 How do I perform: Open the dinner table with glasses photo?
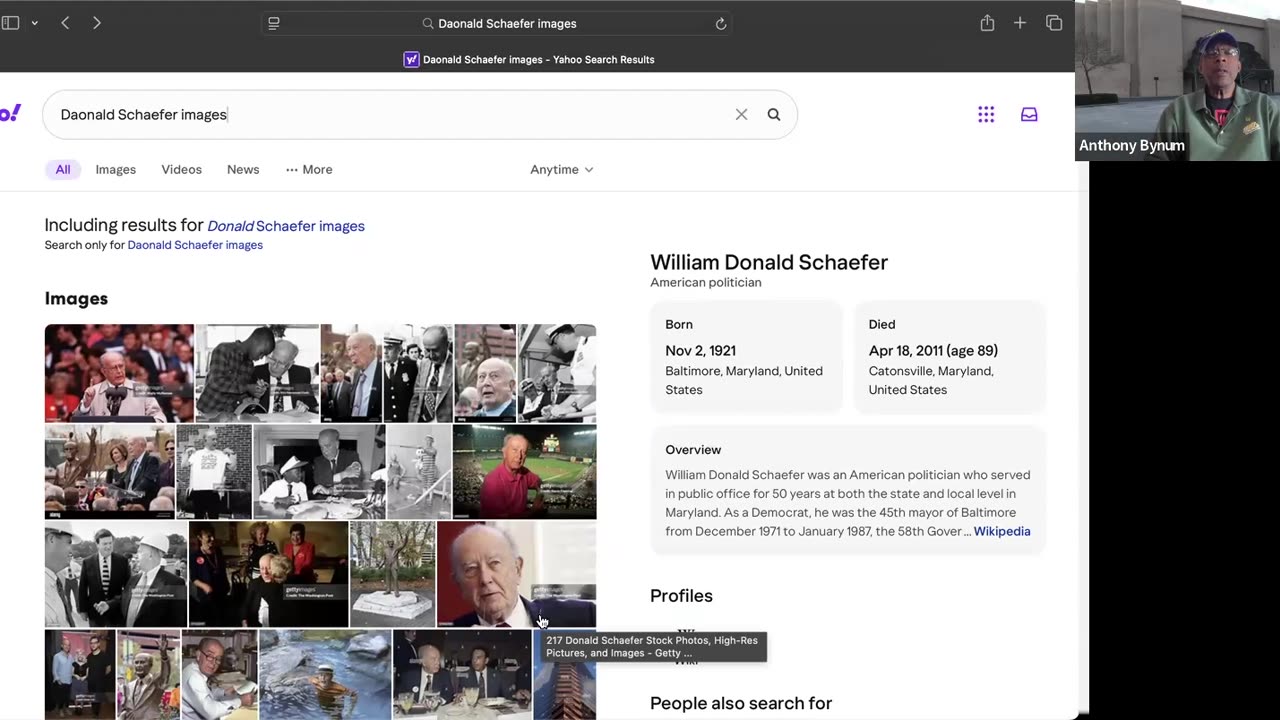tap(462, 674)
